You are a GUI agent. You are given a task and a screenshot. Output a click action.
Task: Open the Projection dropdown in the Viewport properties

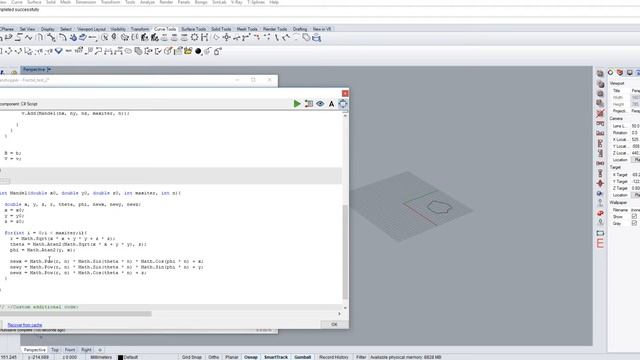[636, 111]
